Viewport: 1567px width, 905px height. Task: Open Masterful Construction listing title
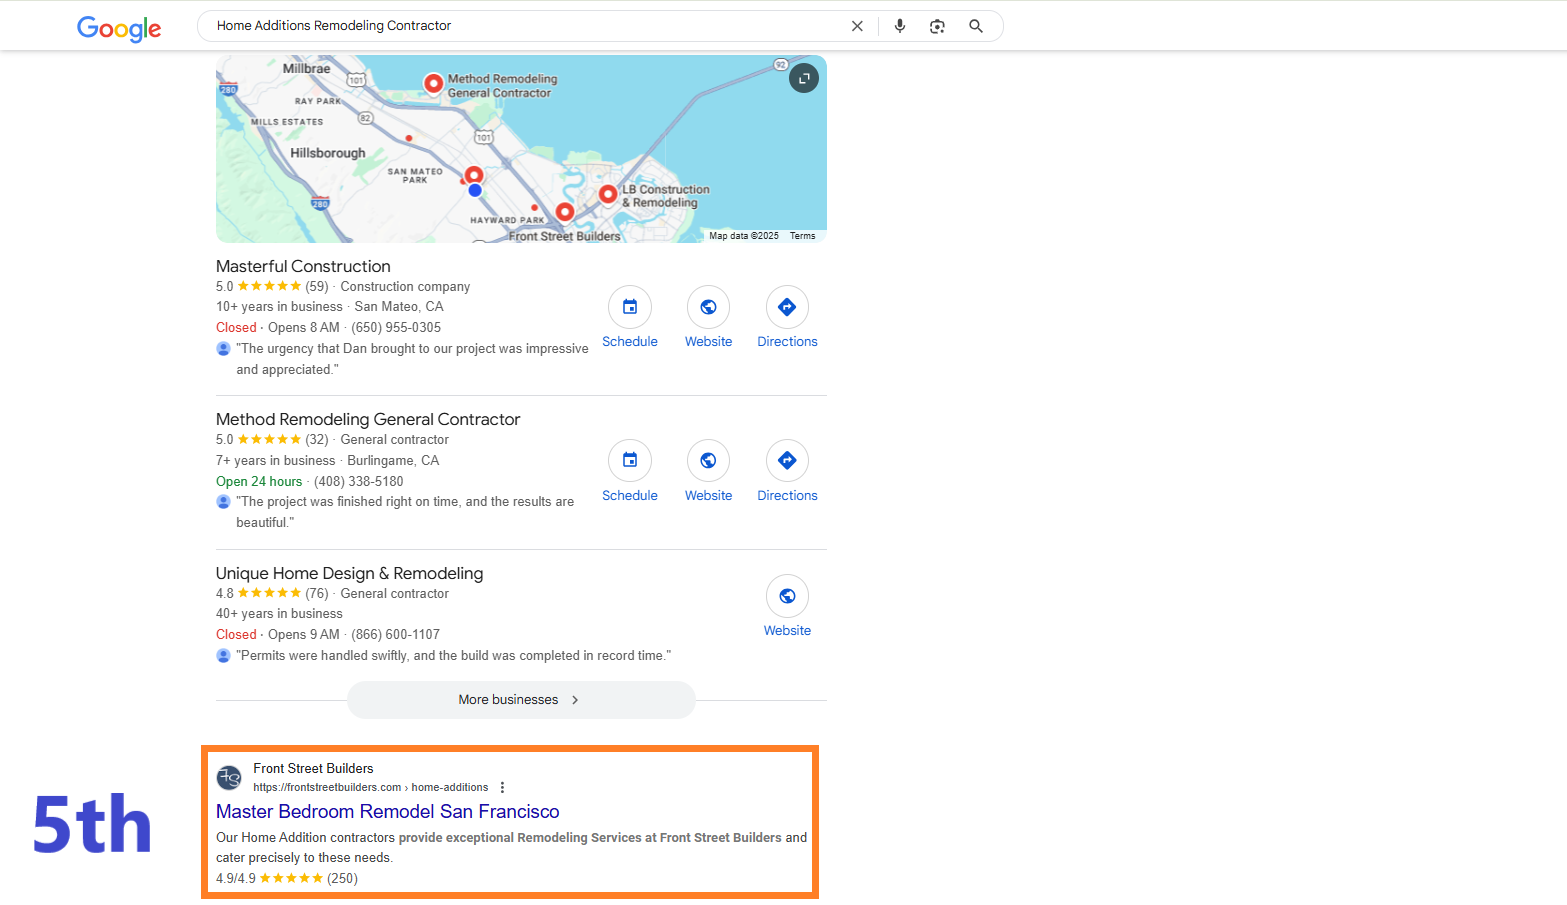303,266
